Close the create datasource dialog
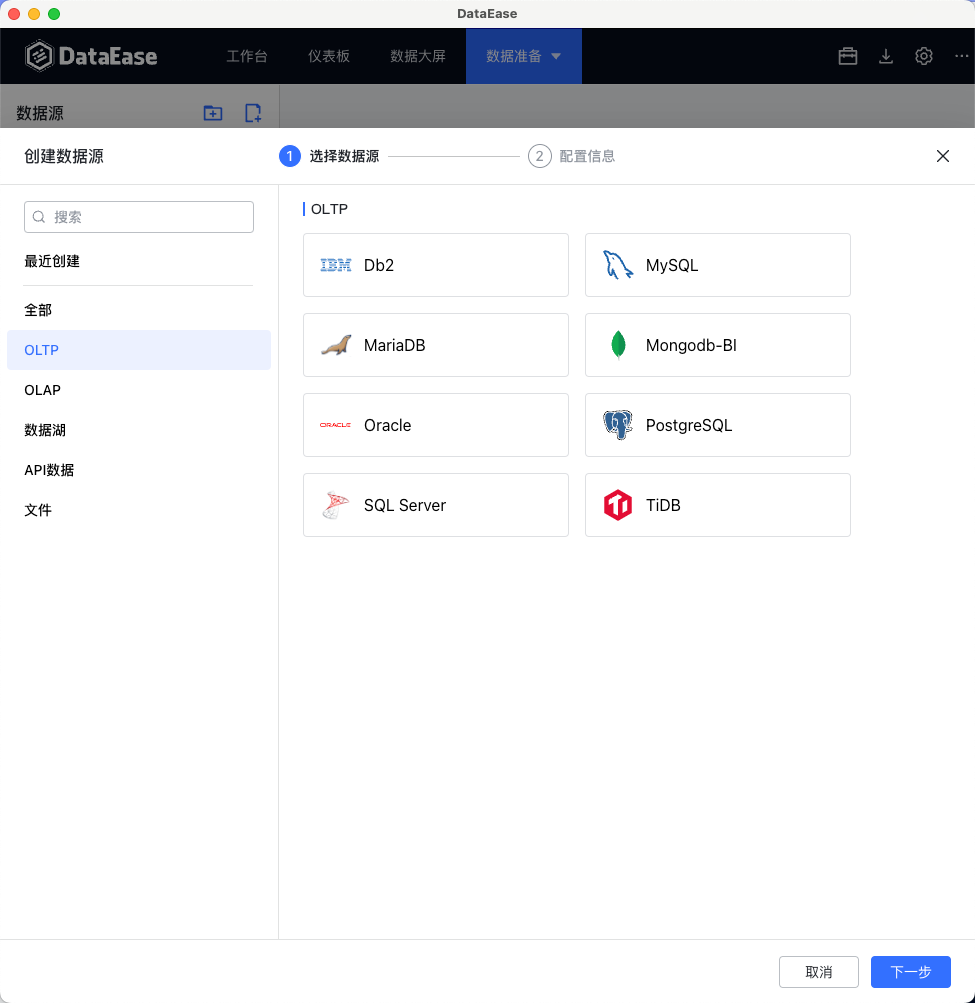 point(942,156)
